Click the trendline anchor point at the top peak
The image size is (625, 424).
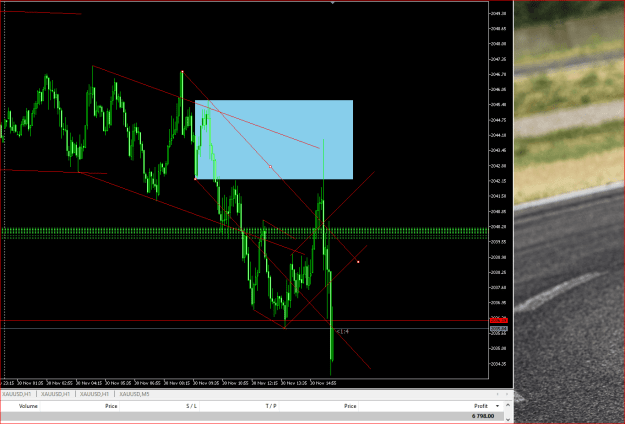tap(182, 72)
